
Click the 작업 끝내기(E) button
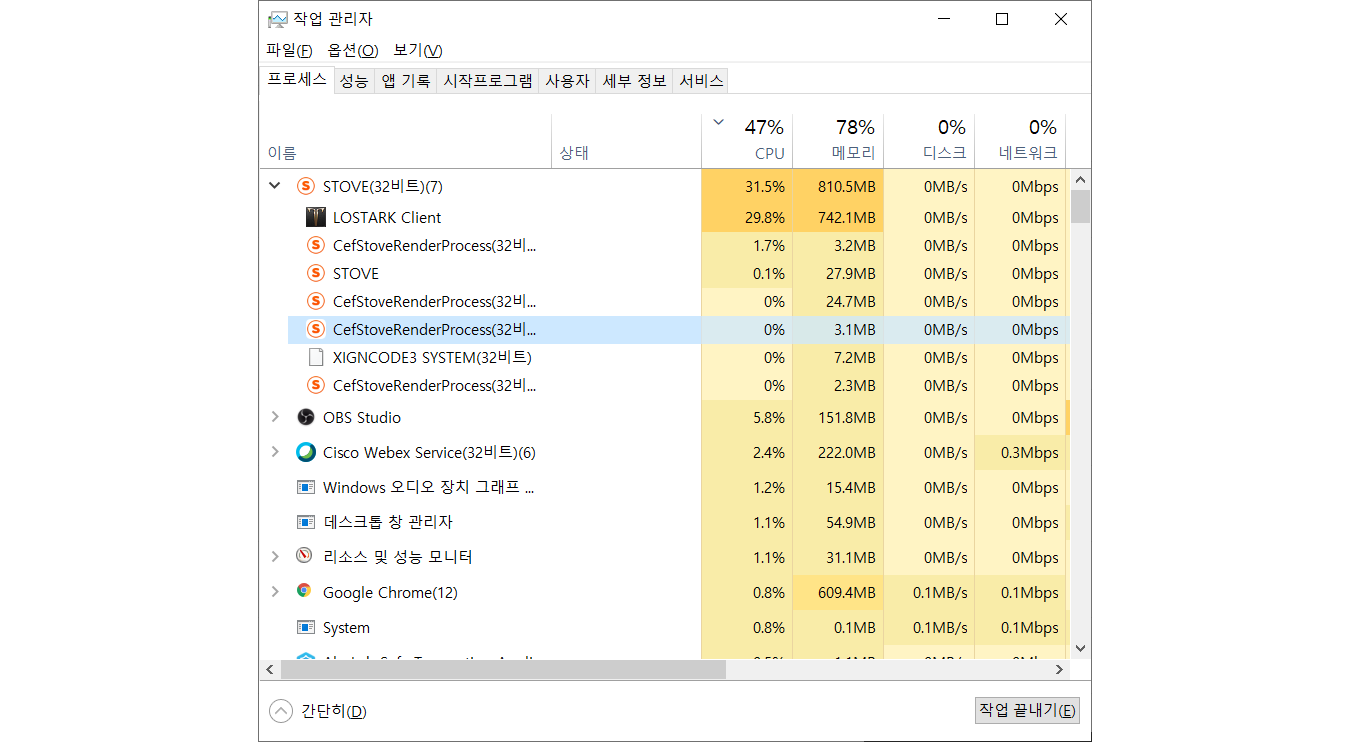[x=1027, y=710]
